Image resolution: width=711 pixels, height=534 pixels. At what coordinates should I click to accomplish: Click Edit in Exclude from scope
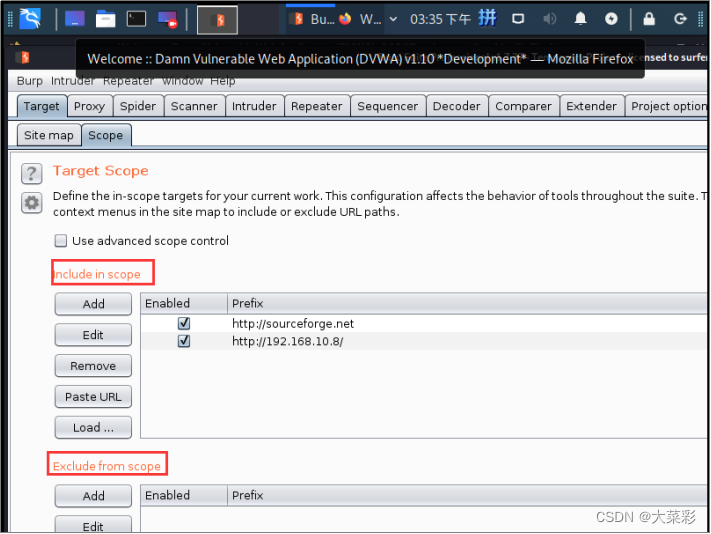tap(93, 525)
